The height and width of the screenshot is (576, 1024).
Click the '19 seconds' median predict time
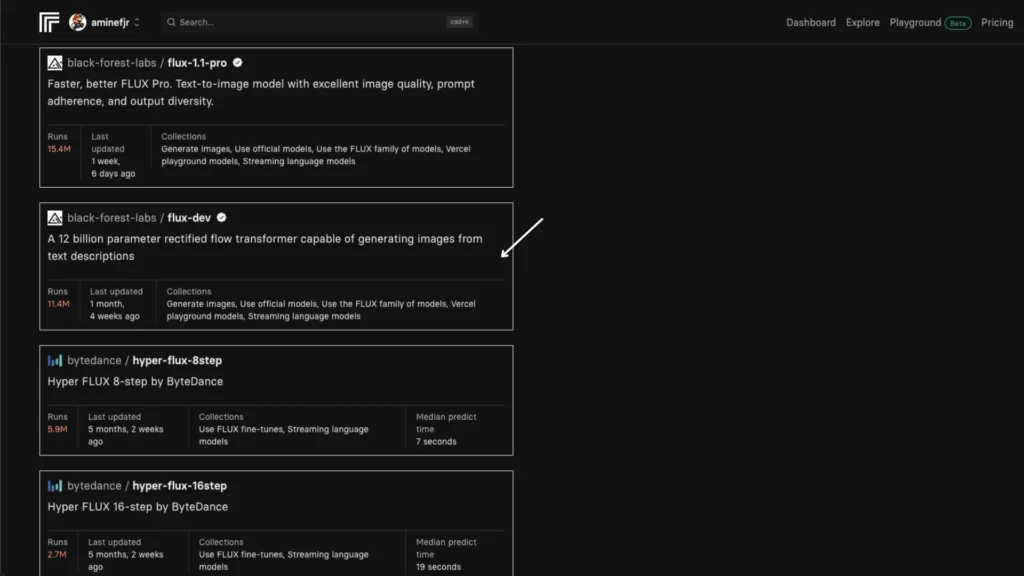point(438,567)
